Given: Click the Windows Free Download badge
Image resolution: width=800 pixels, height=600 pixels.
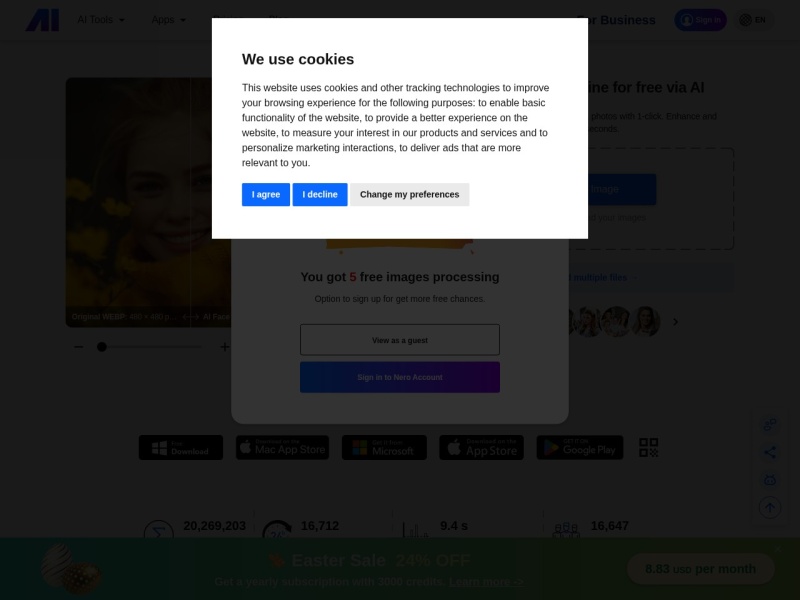Looking at the screenshot, I should tap(181, 447).
